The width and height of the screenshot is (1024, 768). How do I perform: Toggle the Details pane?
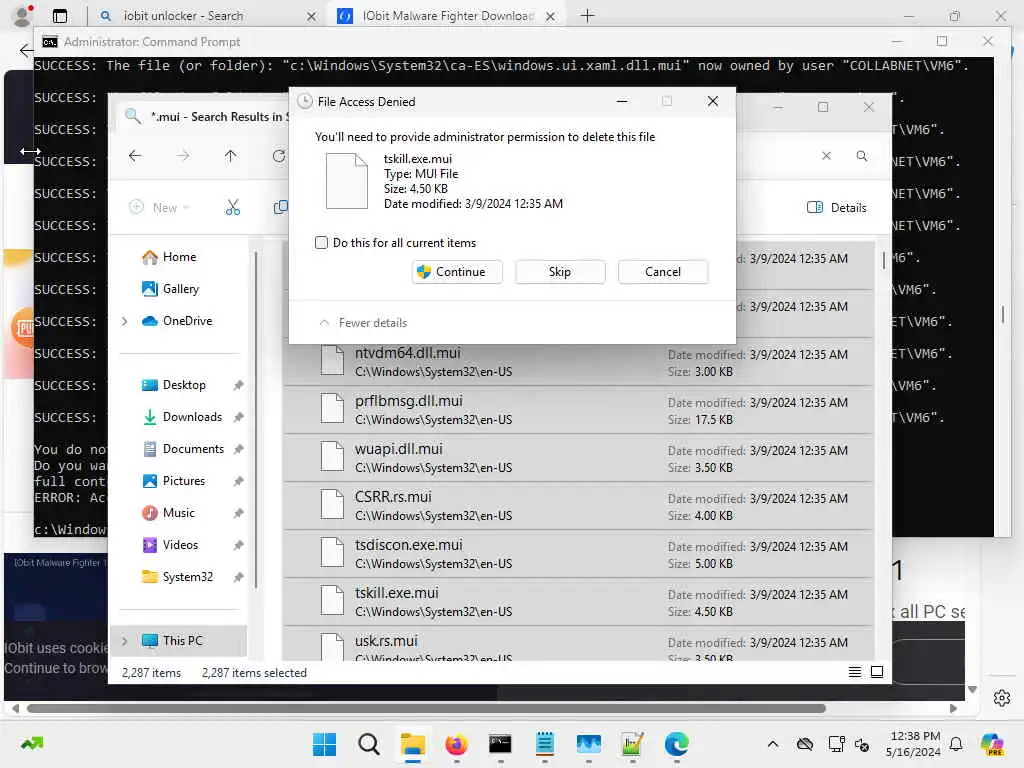[x=837, y=208]
